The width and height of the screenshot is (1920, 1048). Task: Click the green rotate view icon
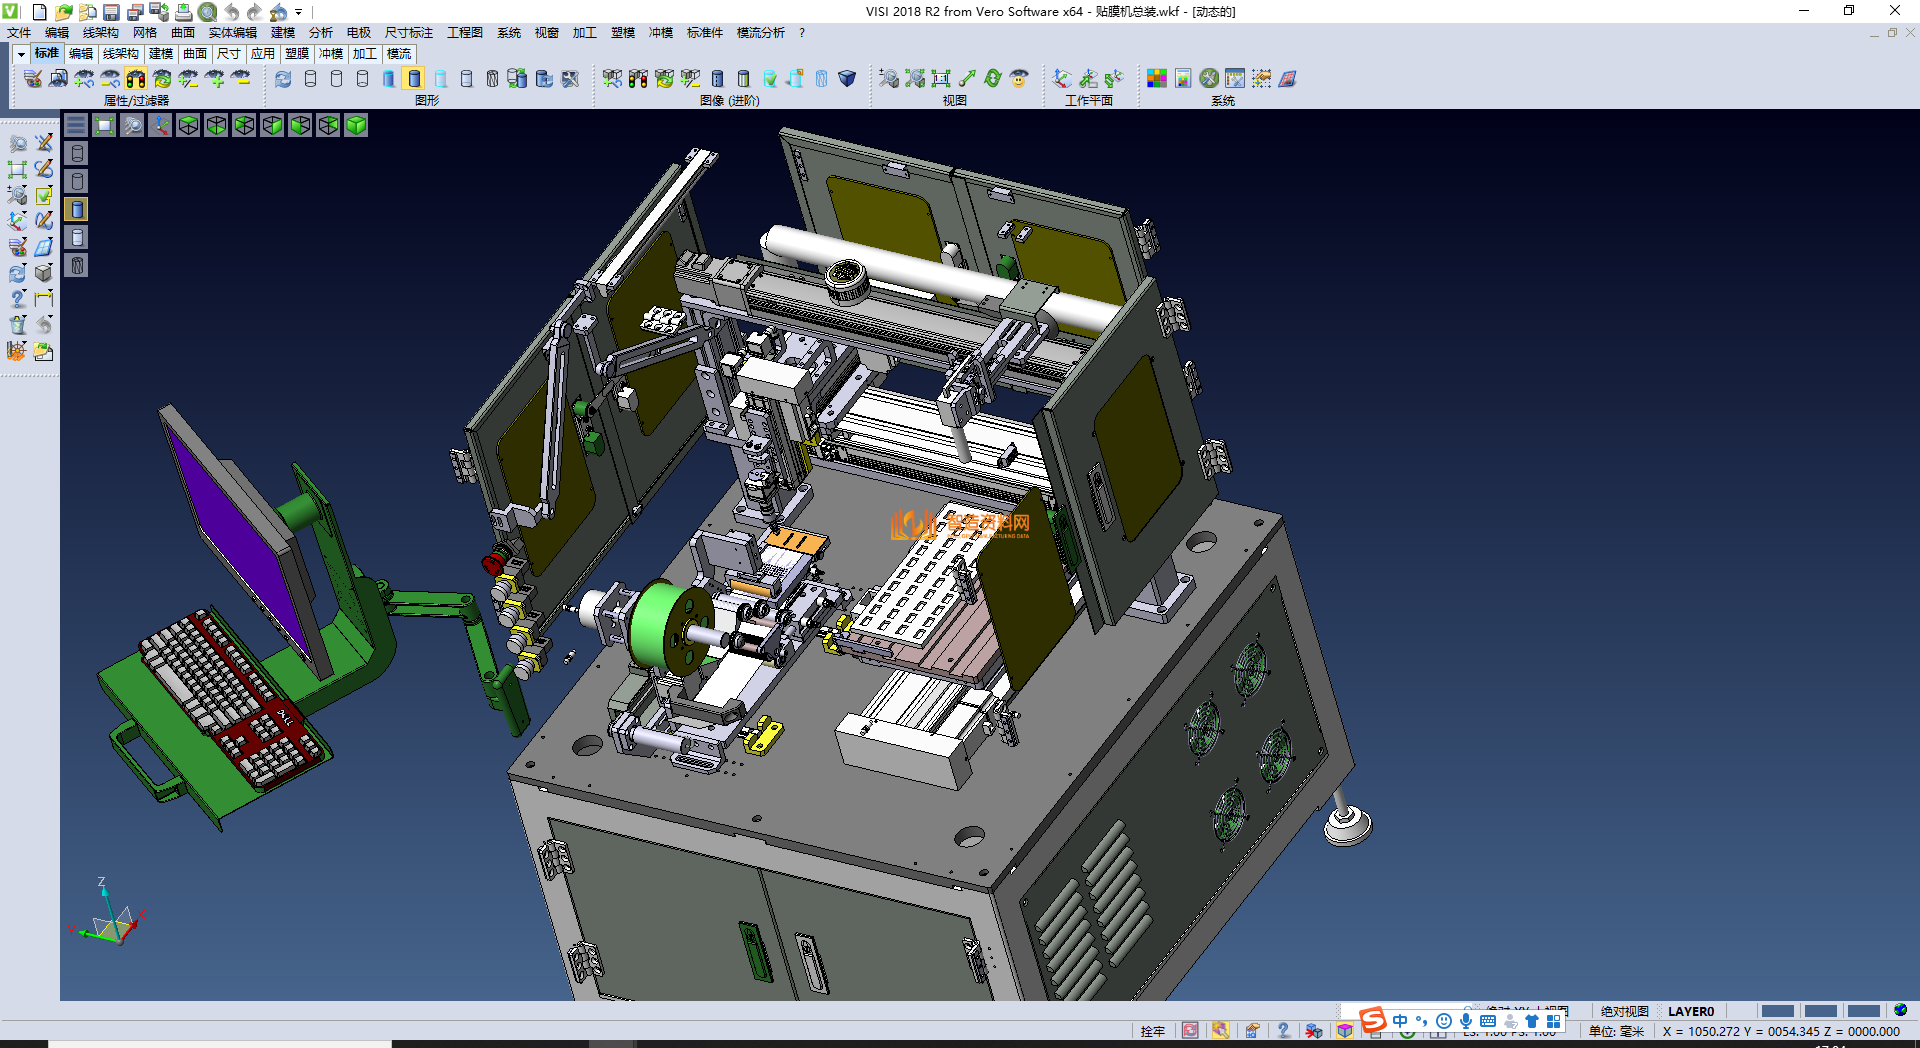point(993,78)
